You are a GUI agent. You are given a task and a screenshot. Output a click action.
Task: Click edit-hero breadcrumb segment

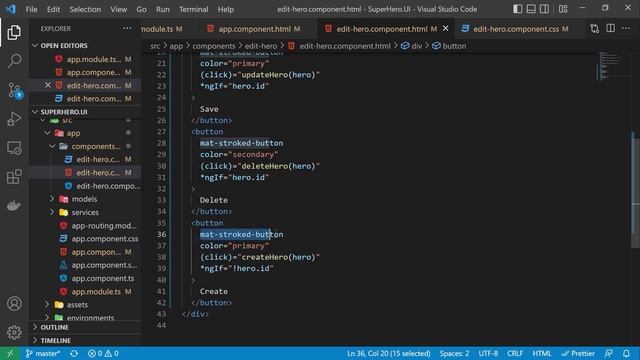pyautogui.click(x=261, y=46)
